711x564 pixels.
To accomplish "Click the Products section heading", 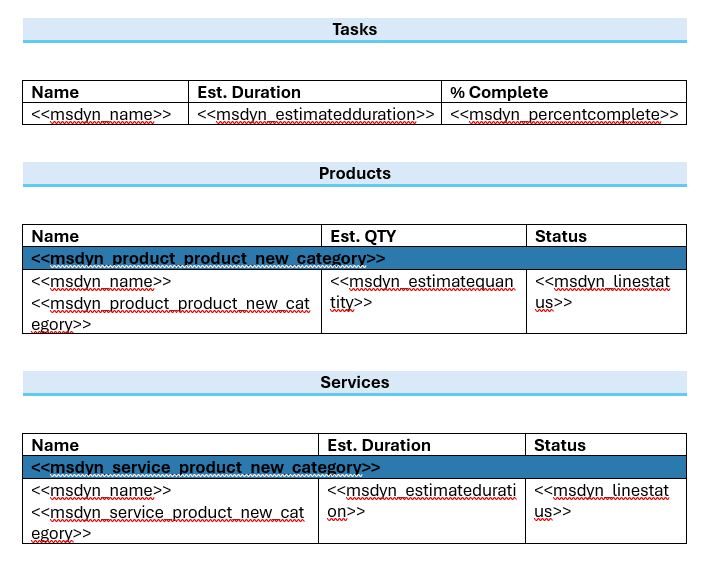I will point(355,174).
